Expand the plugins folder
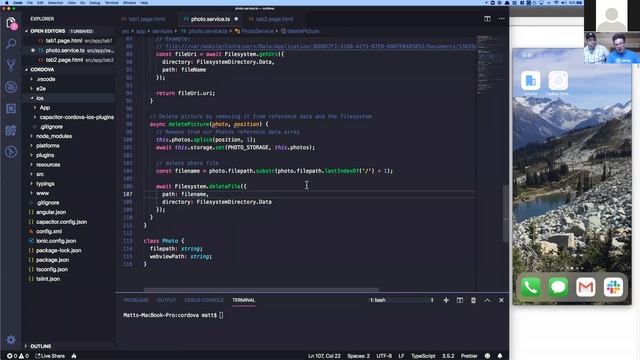The width and height of the screenshot is (640, 360). (x=45, y=155)
